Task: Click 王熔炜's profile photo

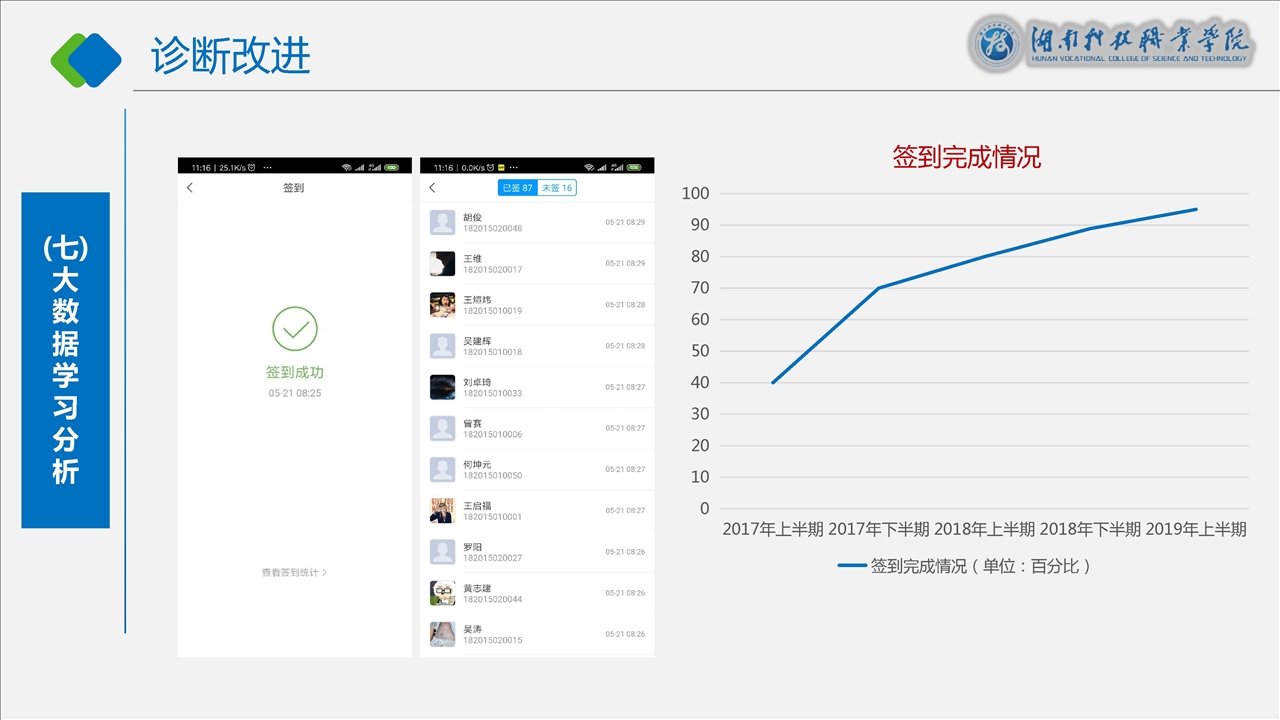Action: (x=442, y=305)
